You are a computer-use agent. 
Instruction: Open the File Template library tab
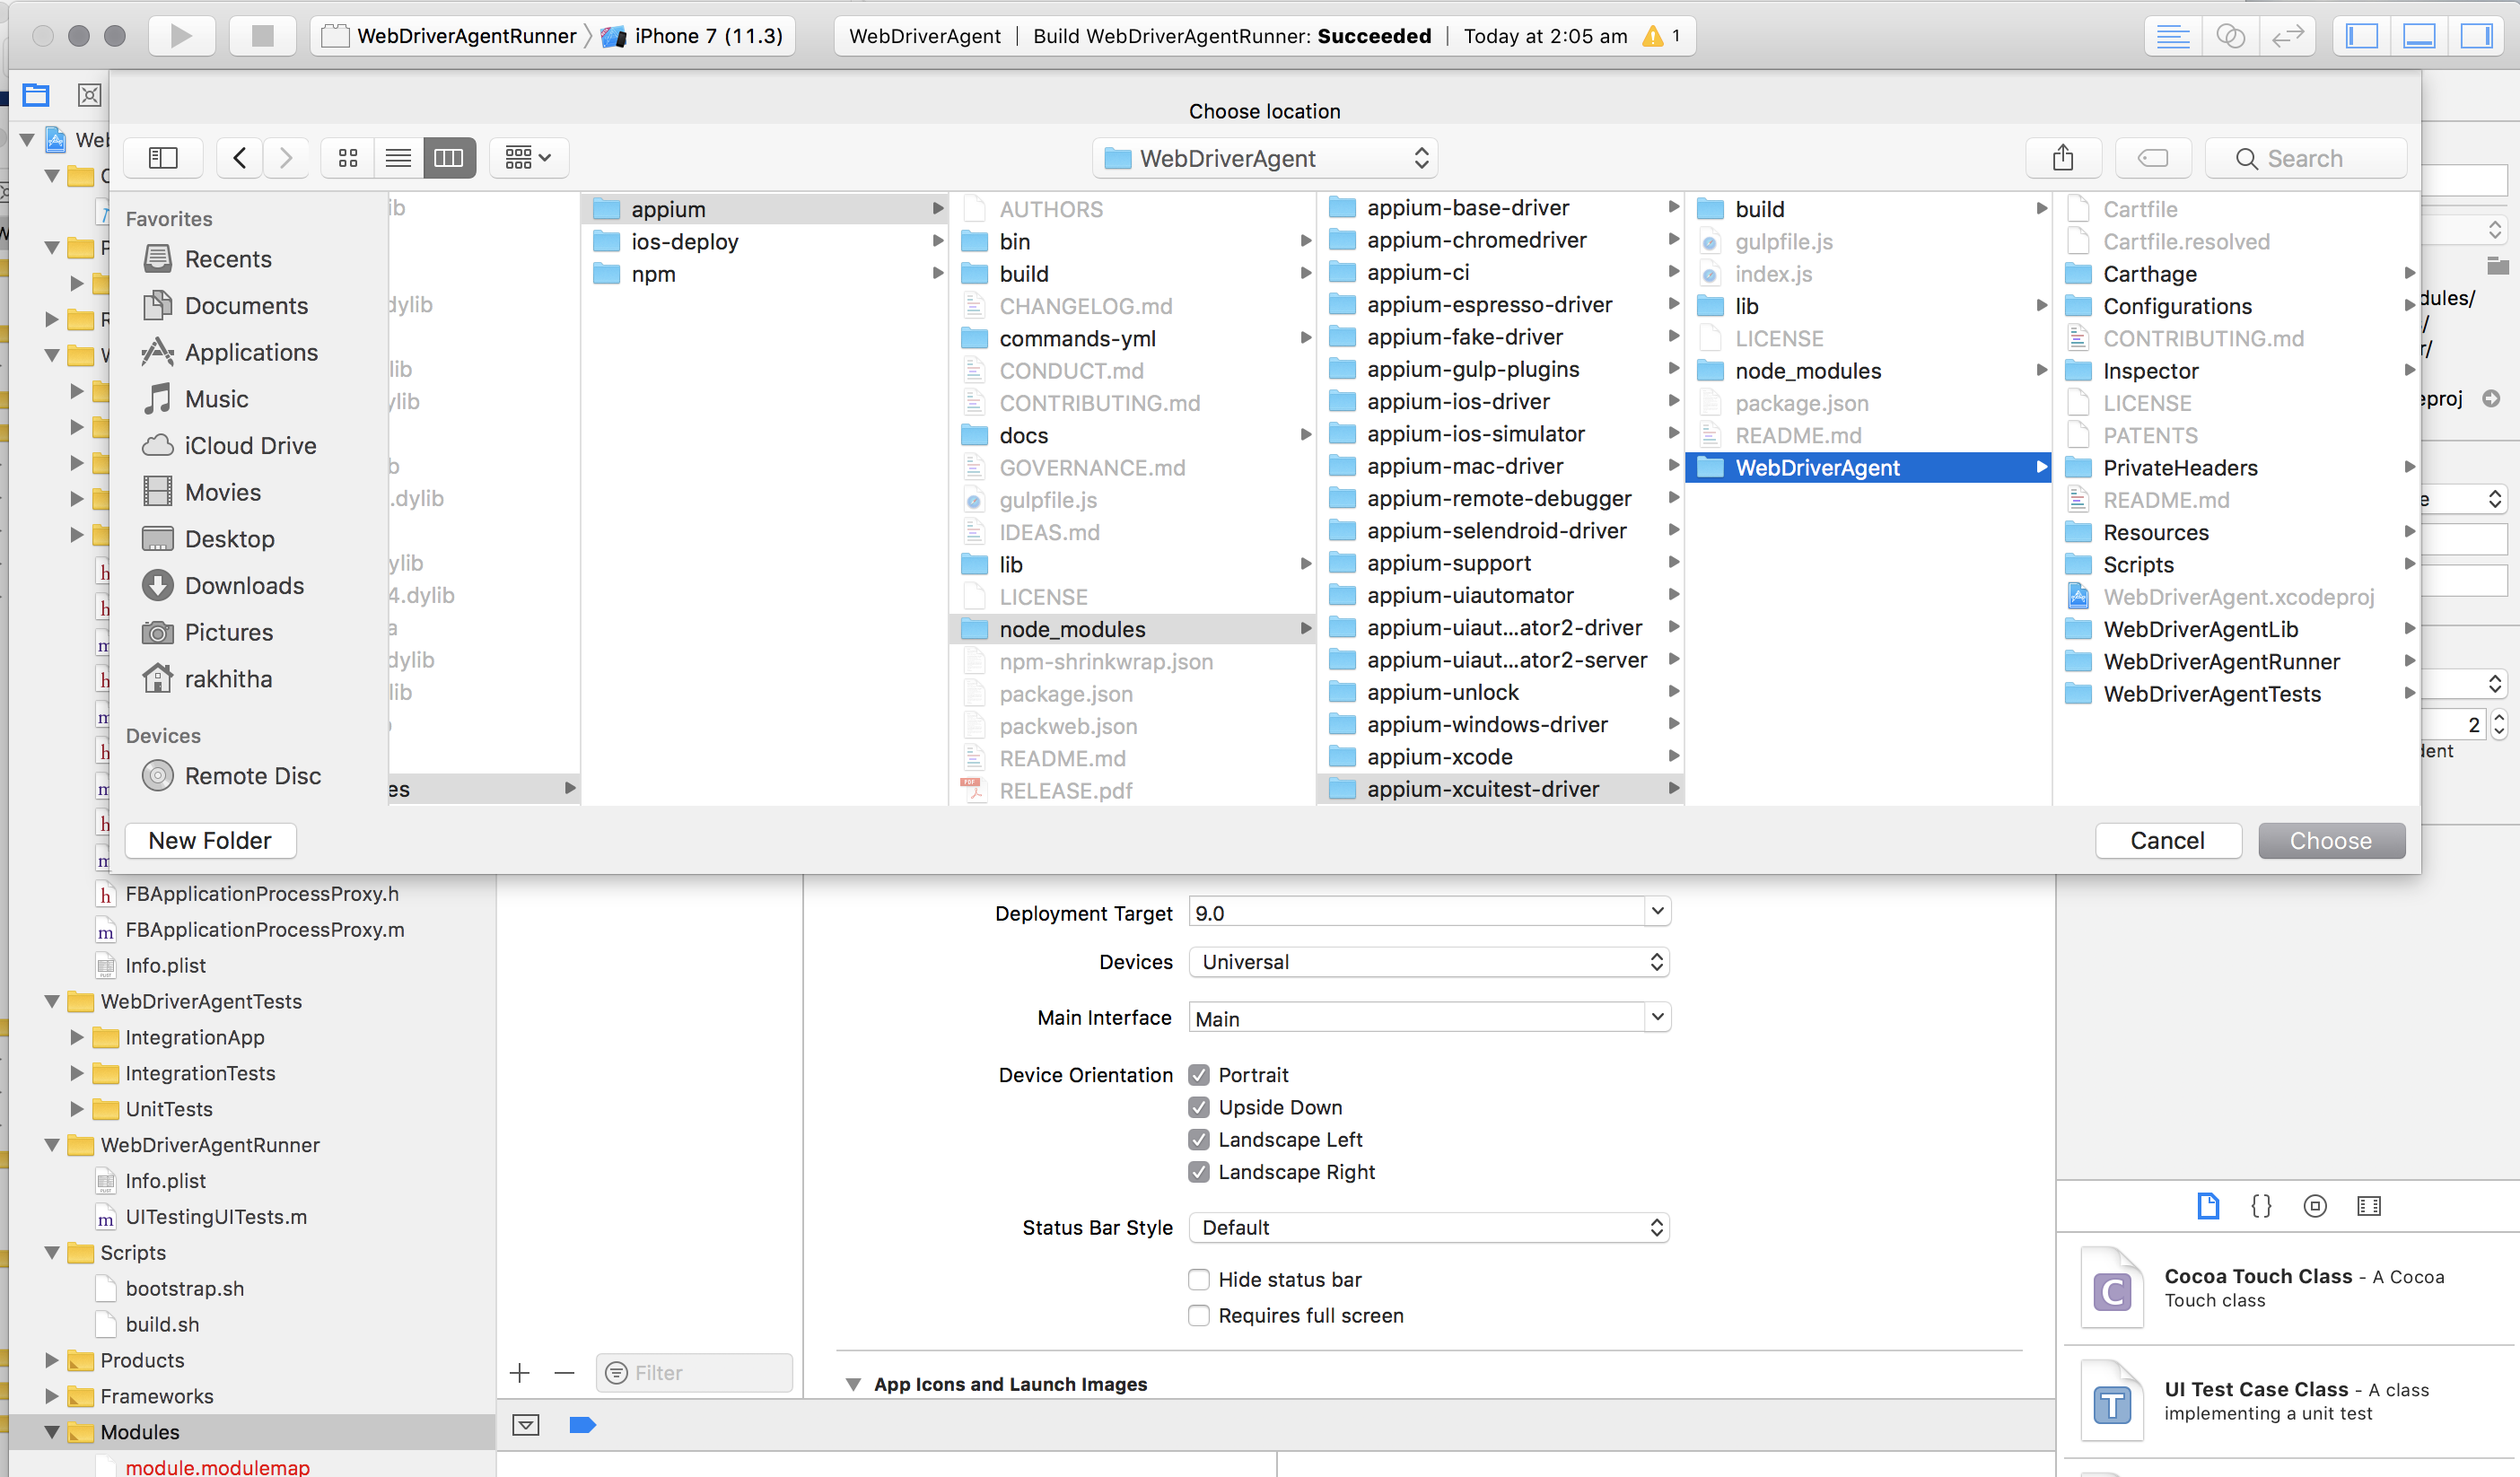tap(2208, 1206)
